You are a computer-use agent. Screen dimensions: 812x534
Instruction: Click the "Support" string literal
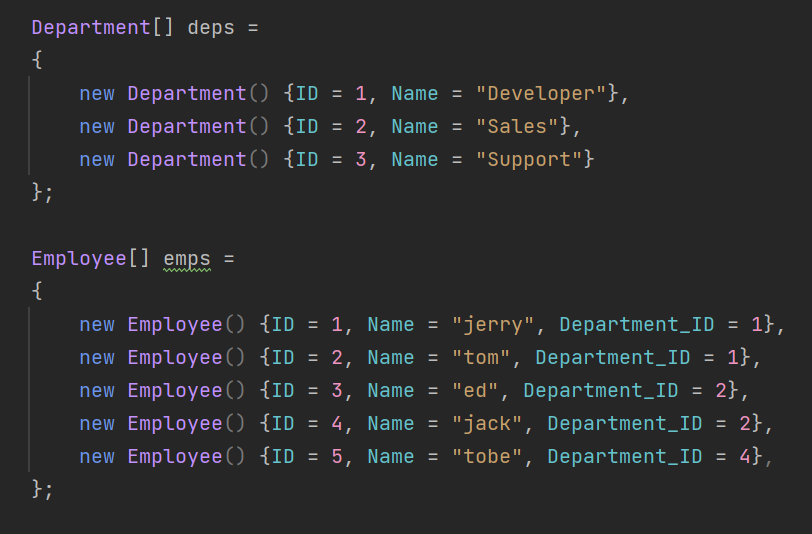pyautogui.click(x=529, y=160)
